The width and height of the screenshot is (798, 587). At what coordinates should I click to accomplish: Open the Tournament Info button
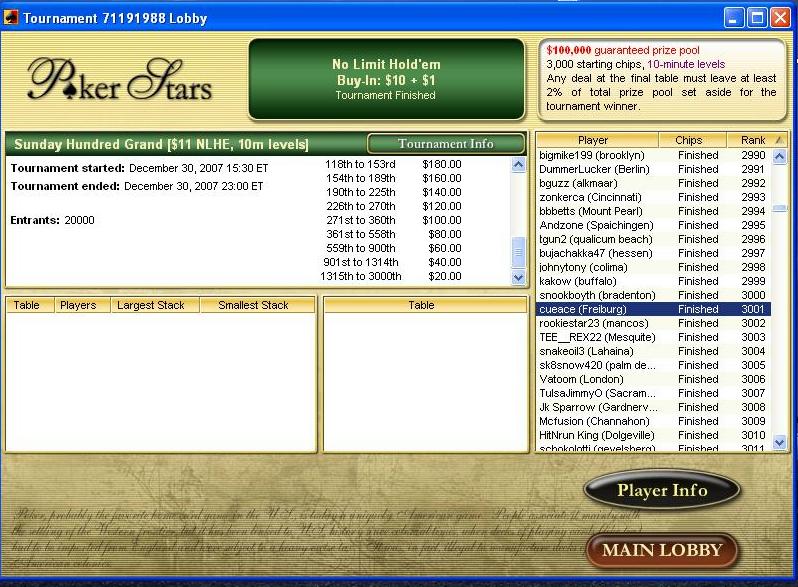[x=445, y=144]
